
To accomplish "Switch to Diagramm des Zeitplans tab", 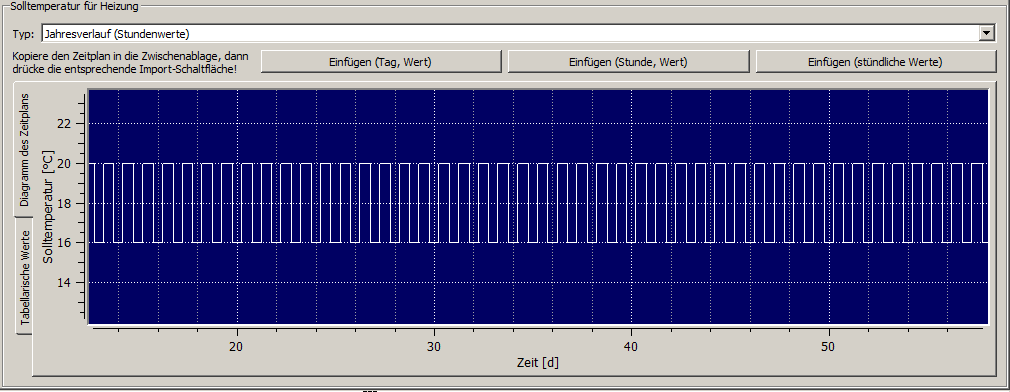I will click(x=24, y=149).
